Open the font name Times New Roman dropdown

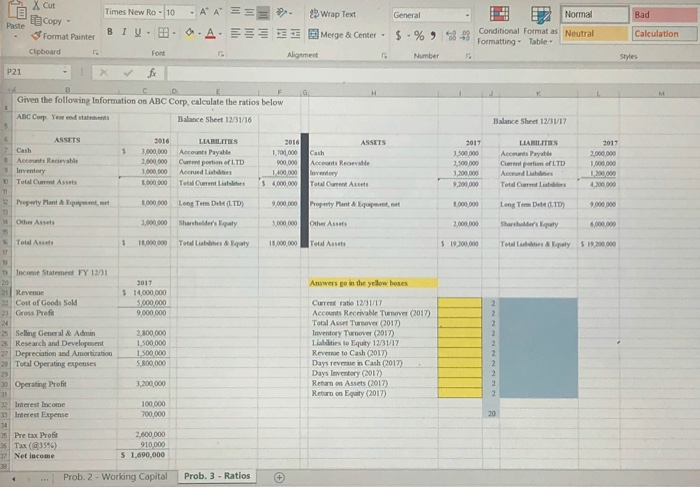pyautogui.click(x=160, y=12)
